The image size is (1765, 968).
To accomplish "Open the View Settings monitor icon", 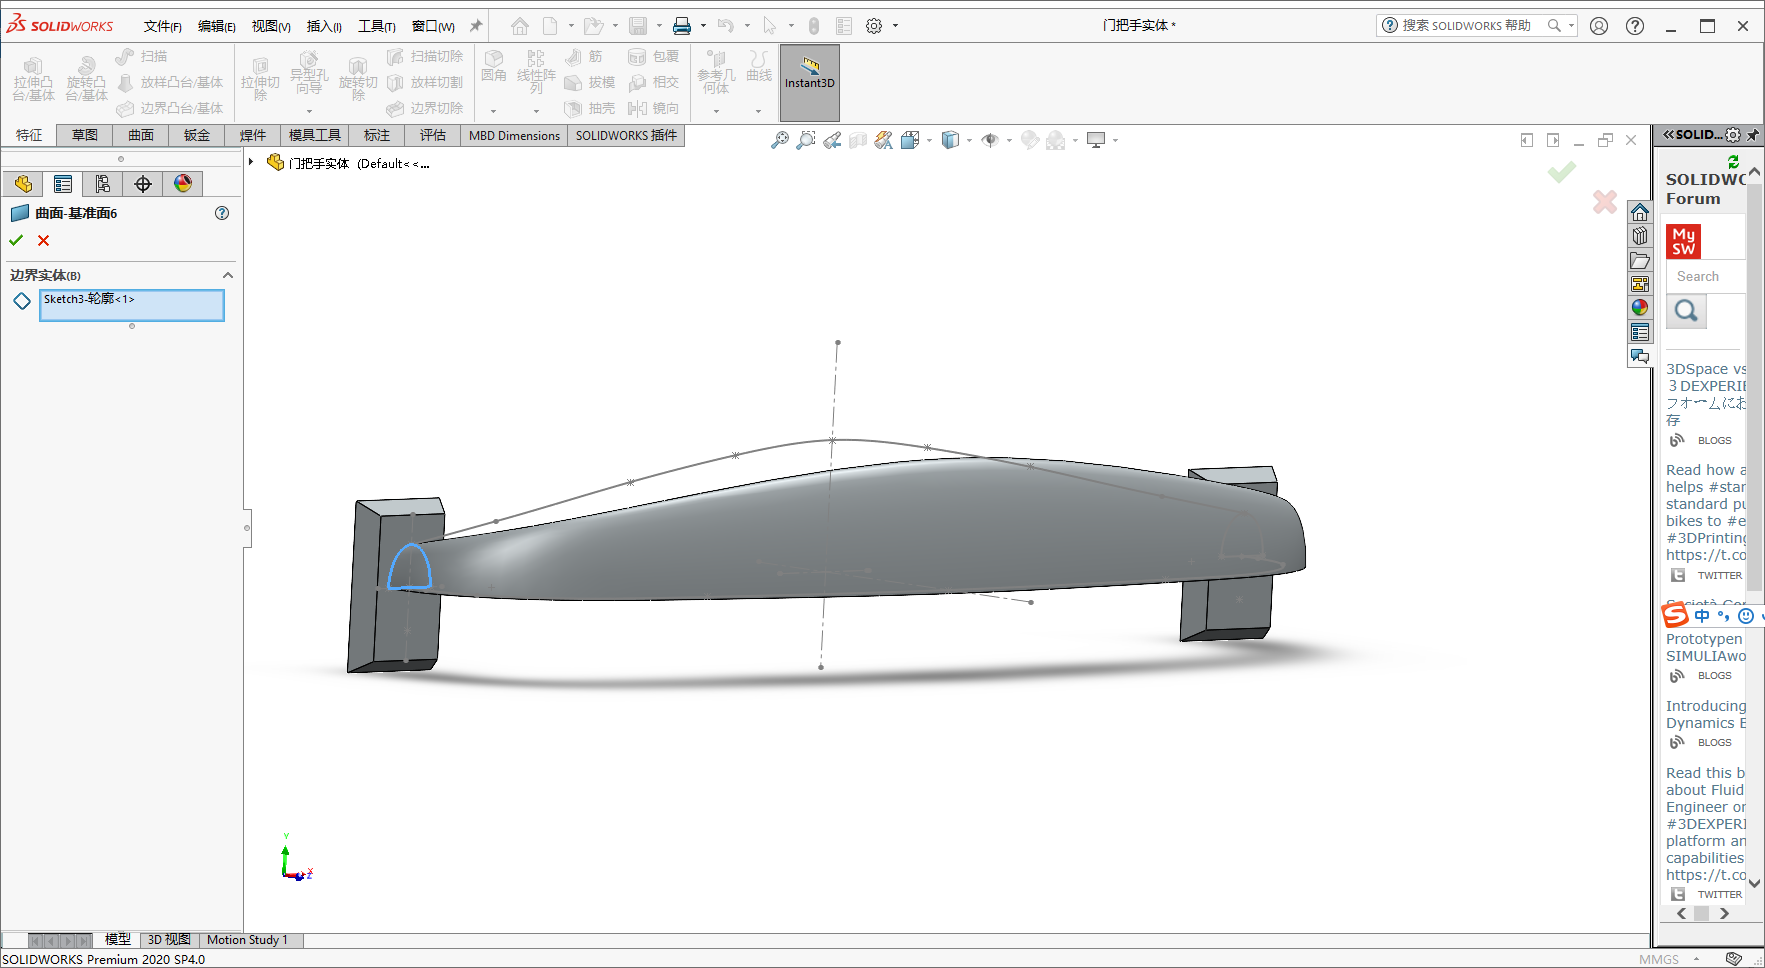I will 1097,140.
